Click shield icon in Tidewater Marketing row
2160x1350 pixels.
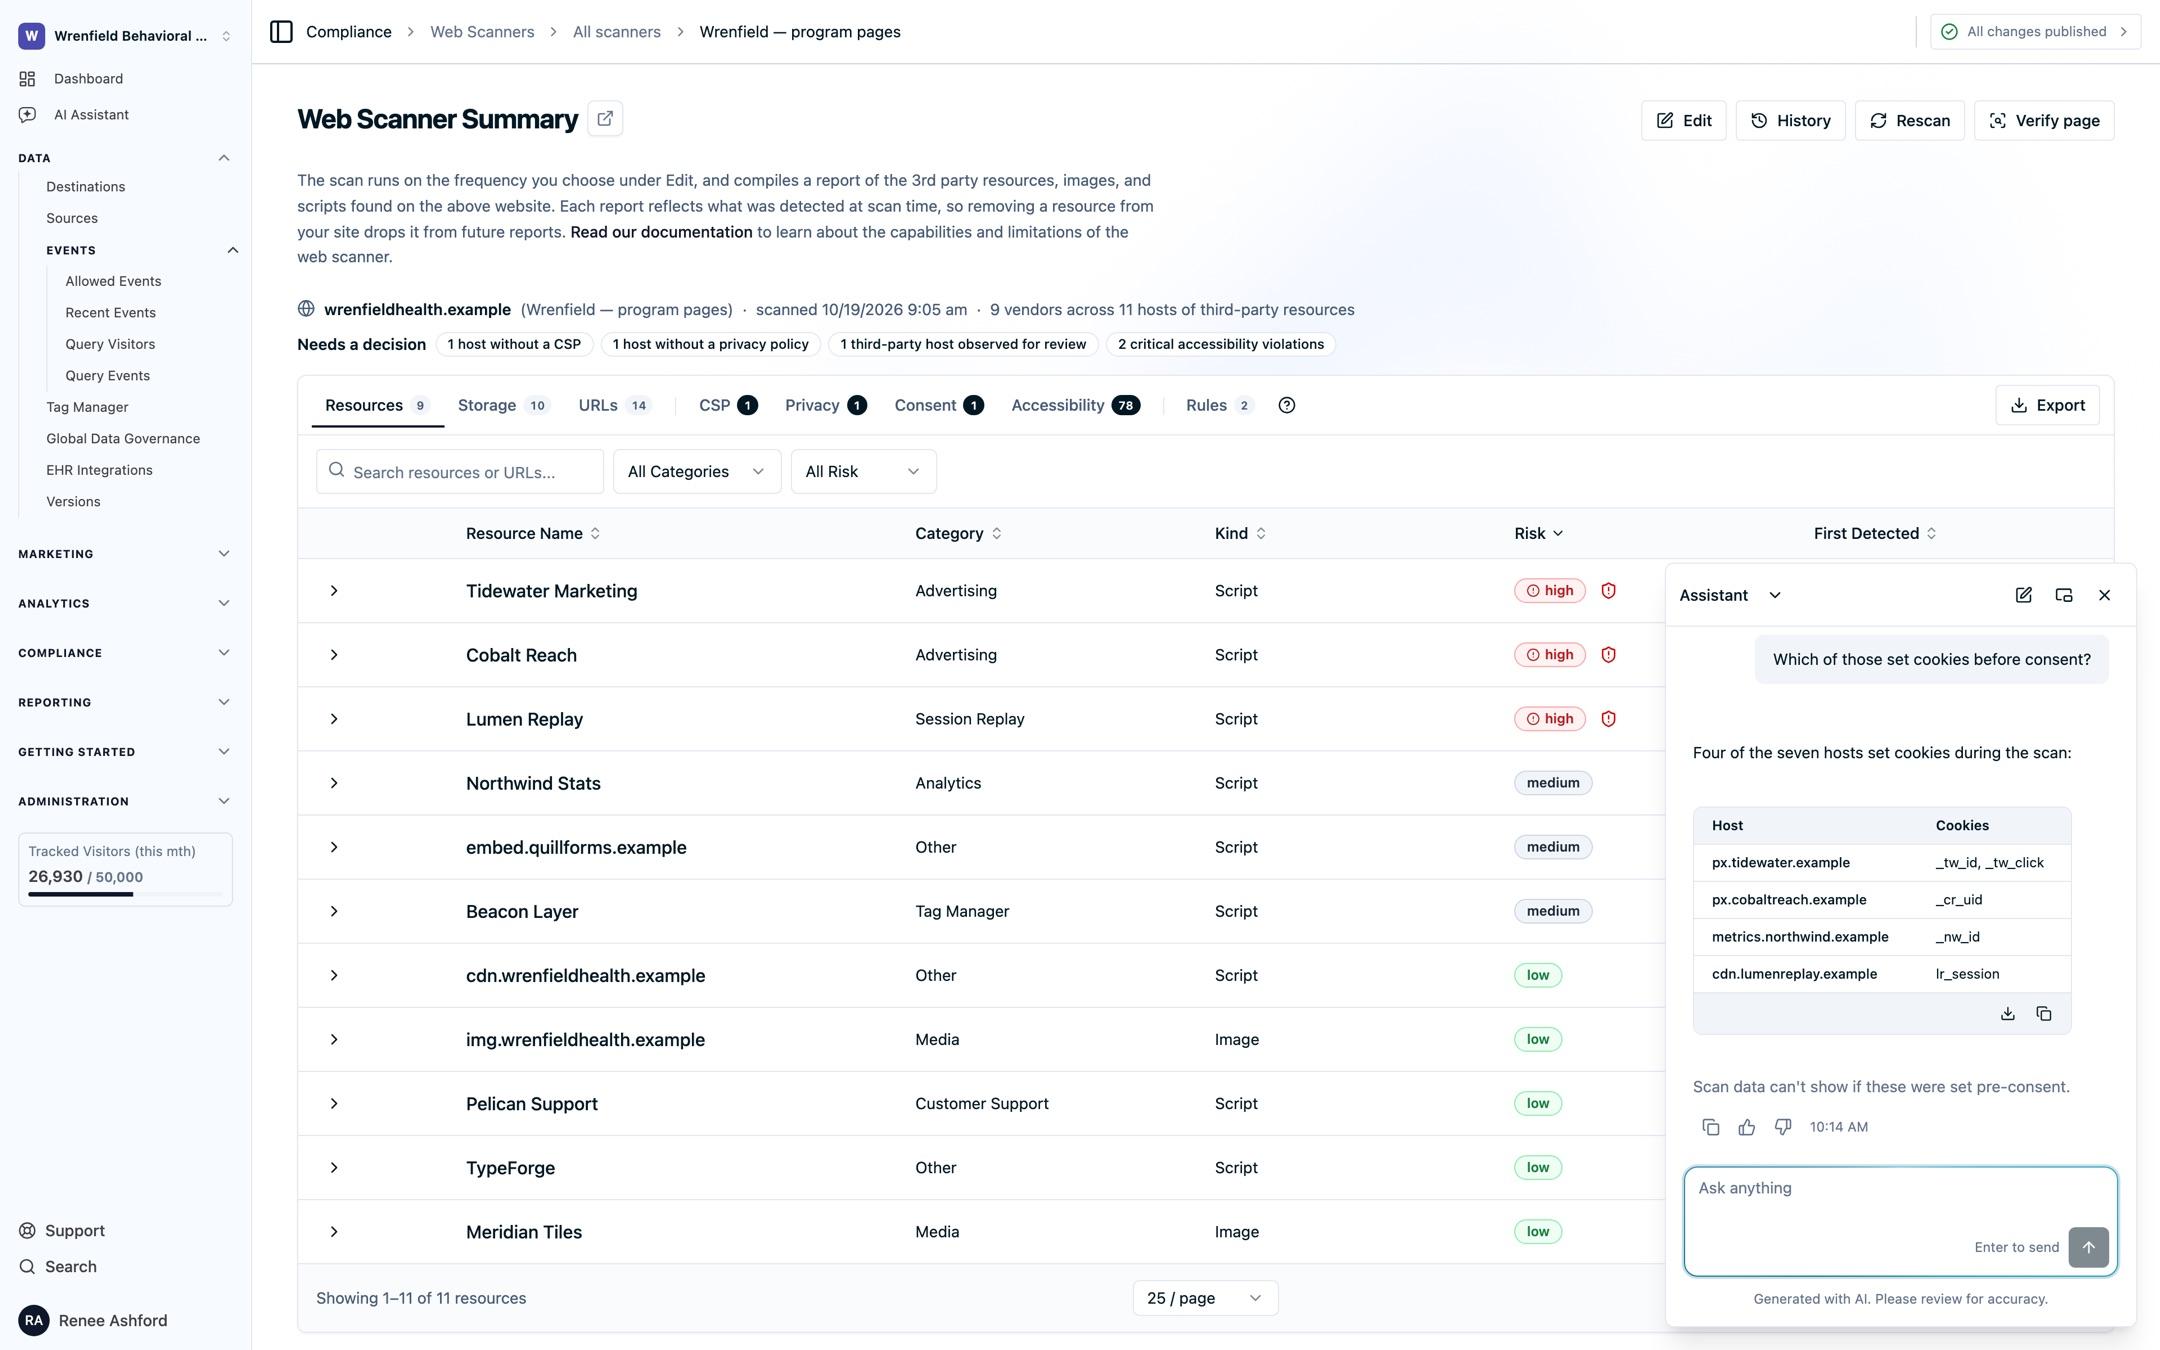1608,591
